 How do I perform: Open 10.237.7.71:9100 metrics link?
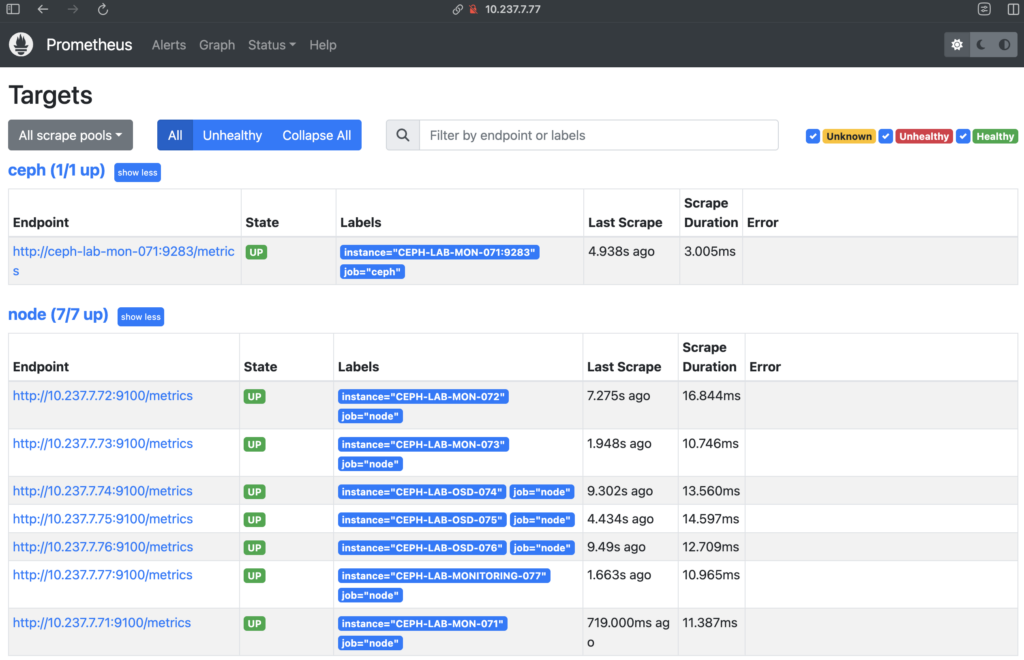click(102, 623)
